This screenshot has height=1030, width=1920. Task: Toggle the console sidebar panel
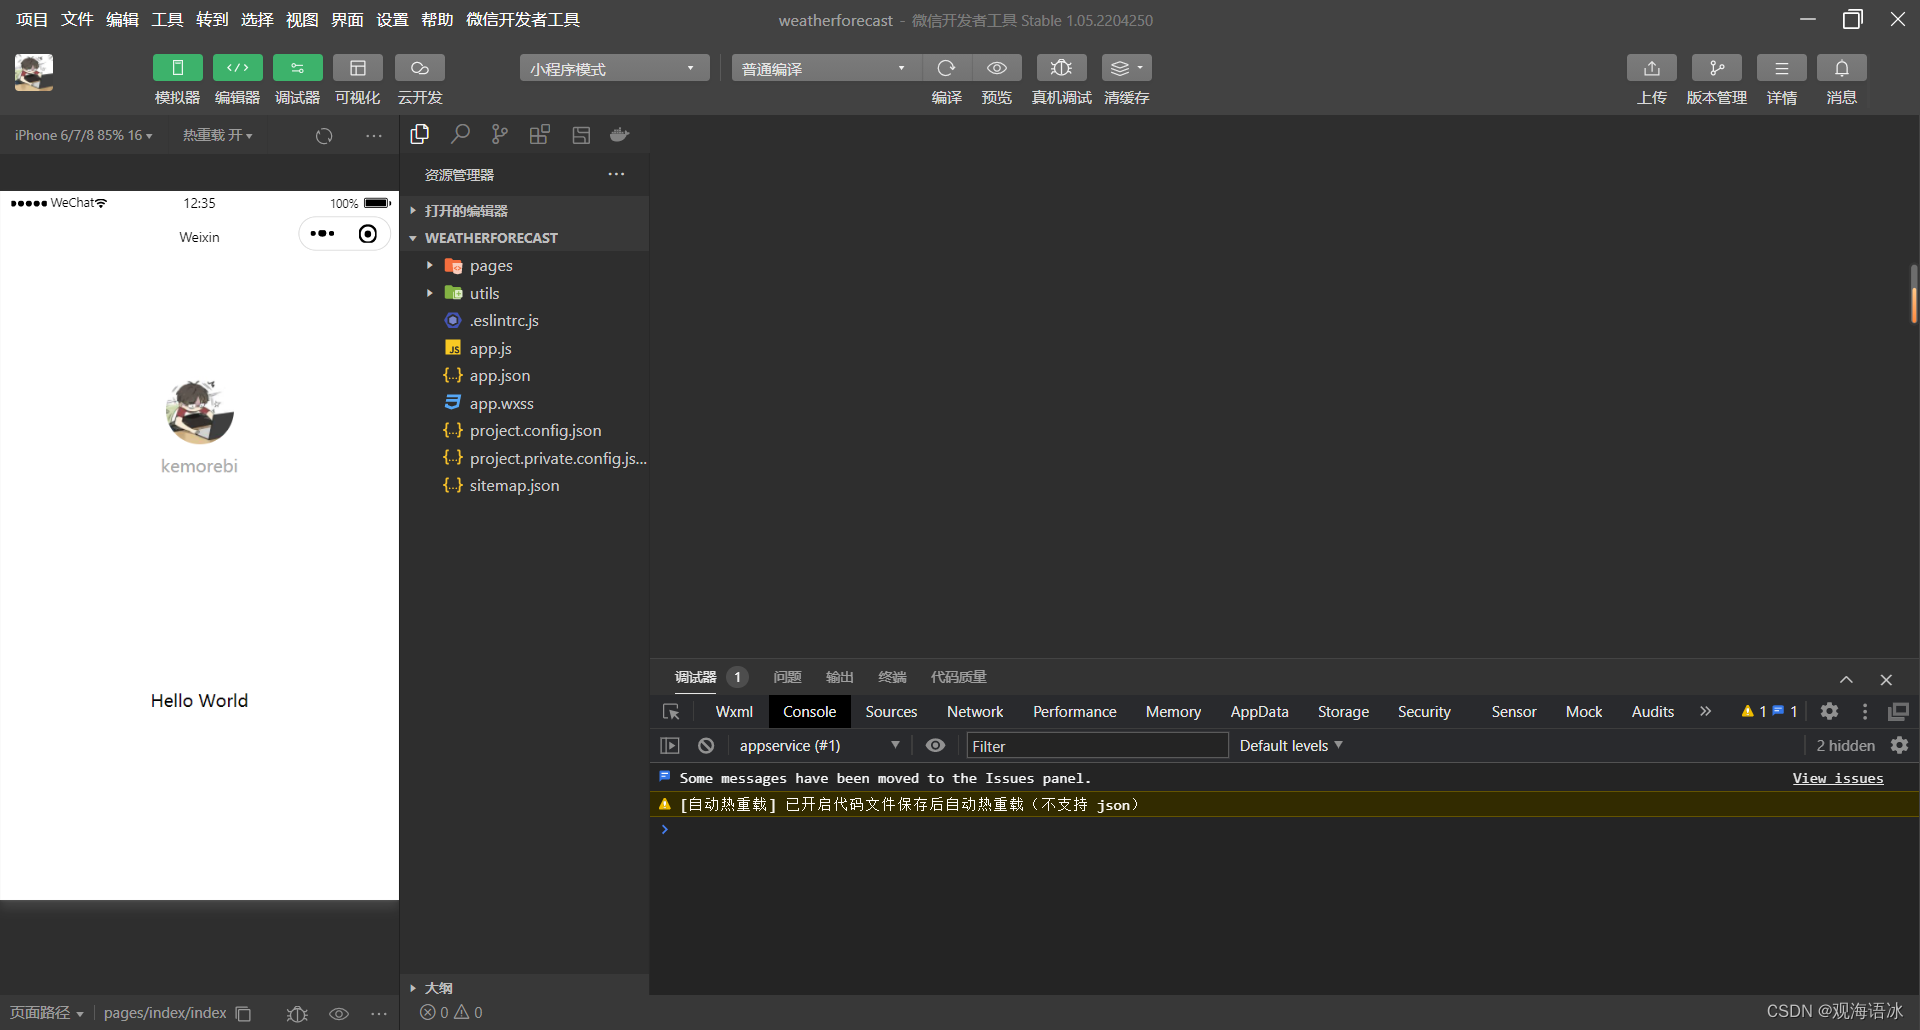(670, 745)
